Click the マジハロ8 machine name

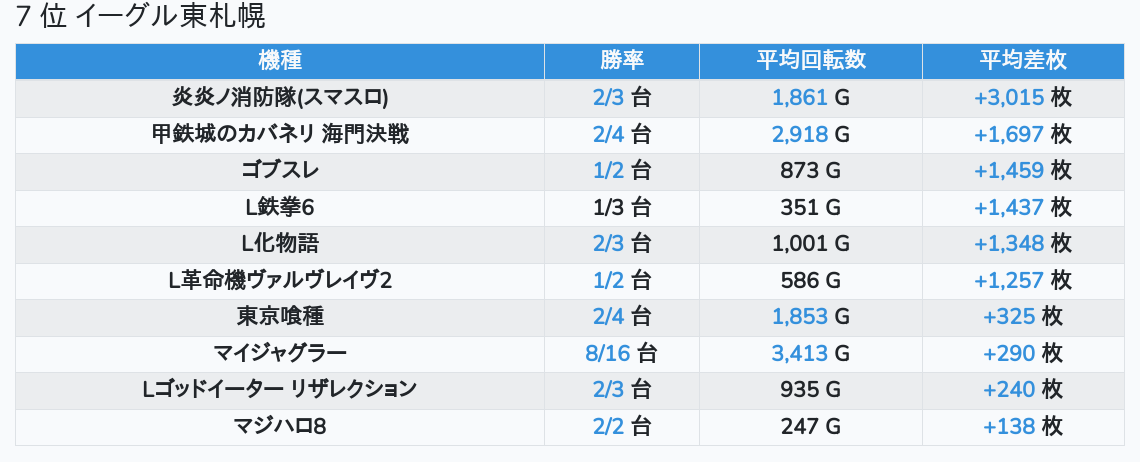click(x=280, y=427)
